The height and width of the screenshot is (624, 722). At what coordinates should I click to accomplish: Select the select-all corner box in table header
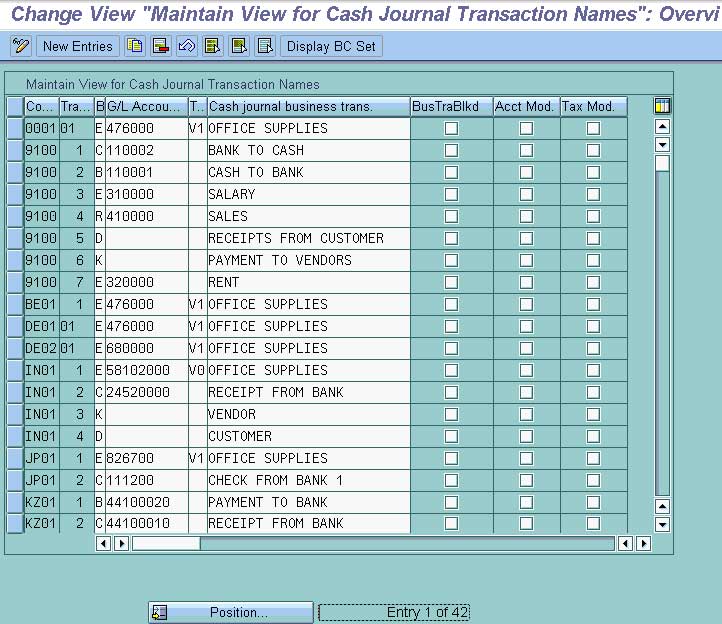tap(15, 106)
